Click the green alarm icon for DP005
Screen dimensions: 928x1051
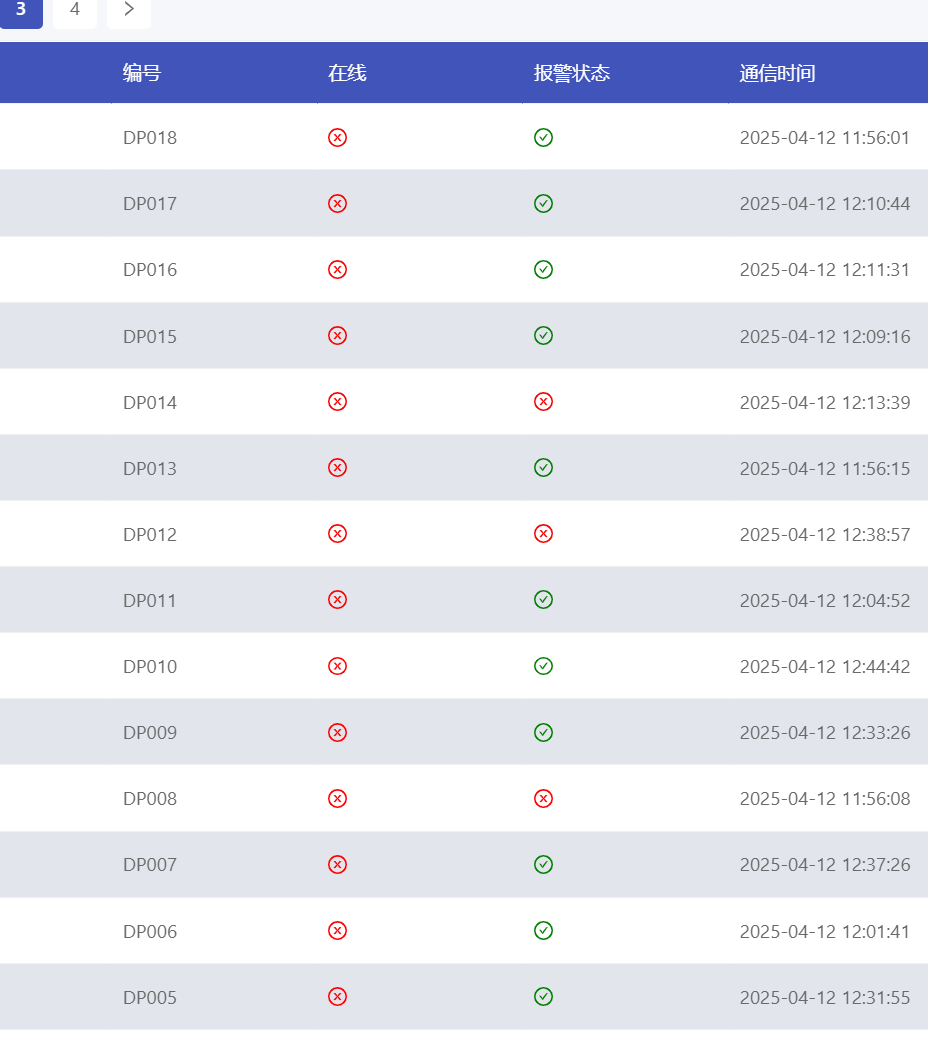[543, 996]
